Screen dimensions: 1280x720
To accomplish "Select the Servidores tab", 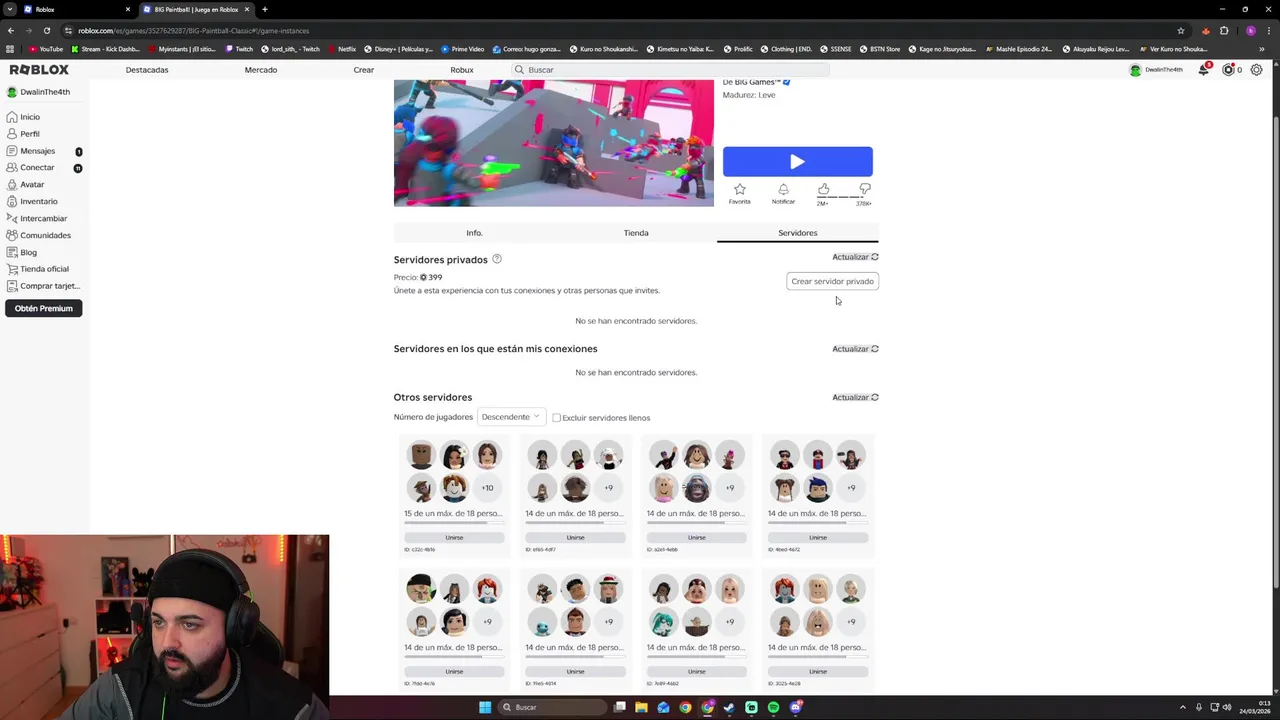I will pyautogui.click(x=798, y=233).
